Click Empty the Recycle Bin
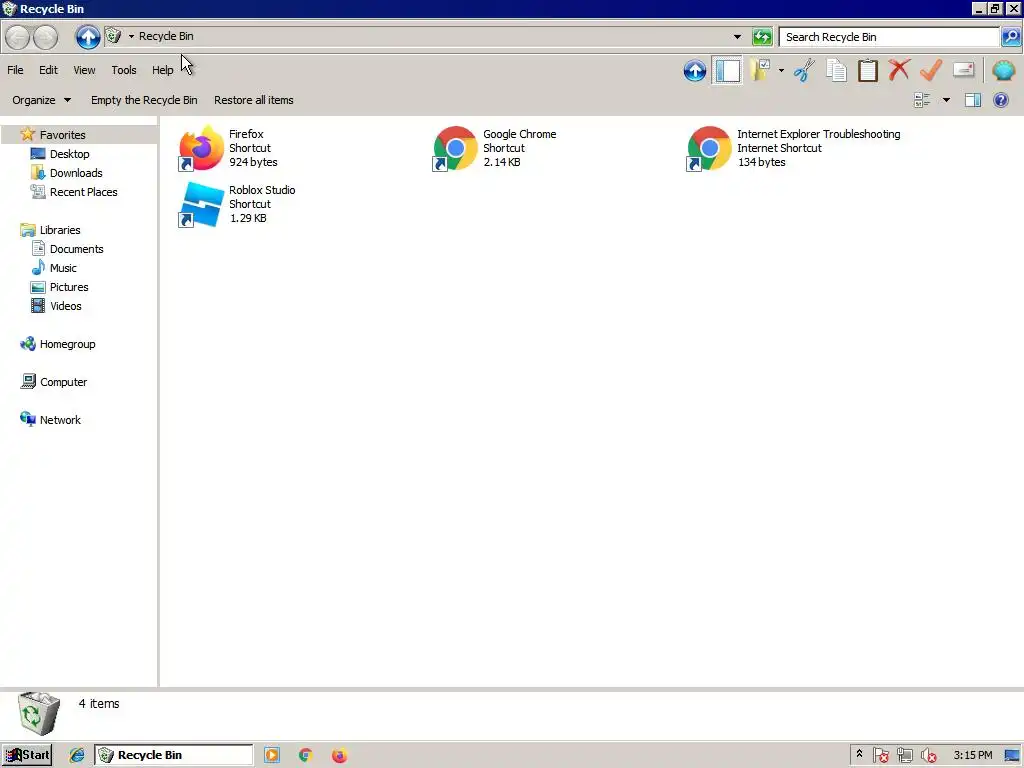This screenshot has height=768, width=1024. [x=144, y=100]
